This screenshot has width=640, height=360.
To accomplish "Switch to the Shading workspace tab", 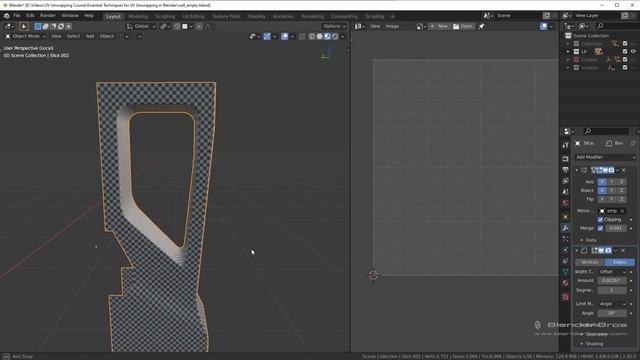I will pos(256,16).
